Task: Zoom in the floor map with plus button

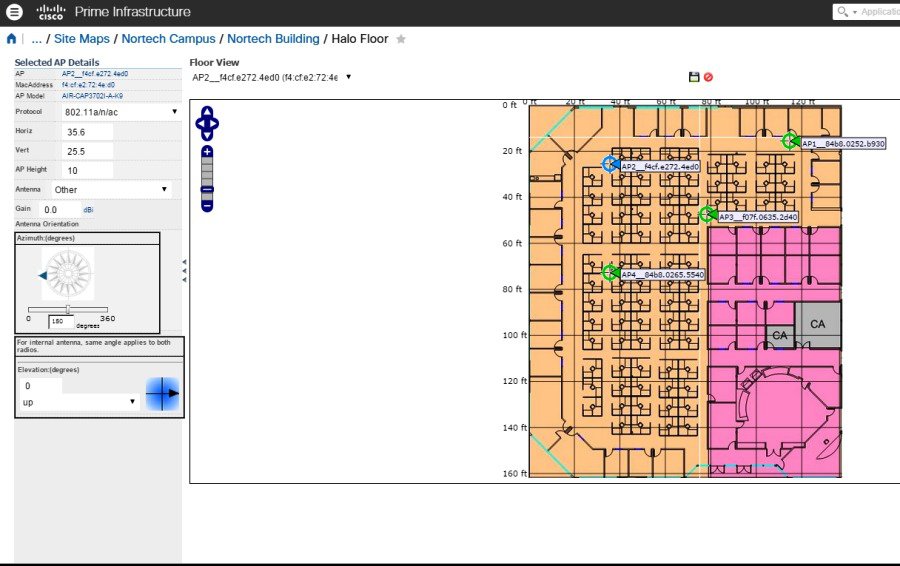Action: 207,152
